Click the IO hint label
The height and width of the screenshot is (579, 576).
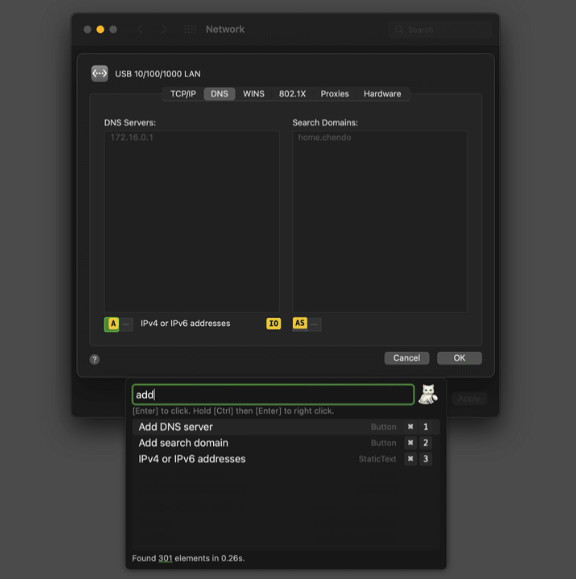point(274,323)
